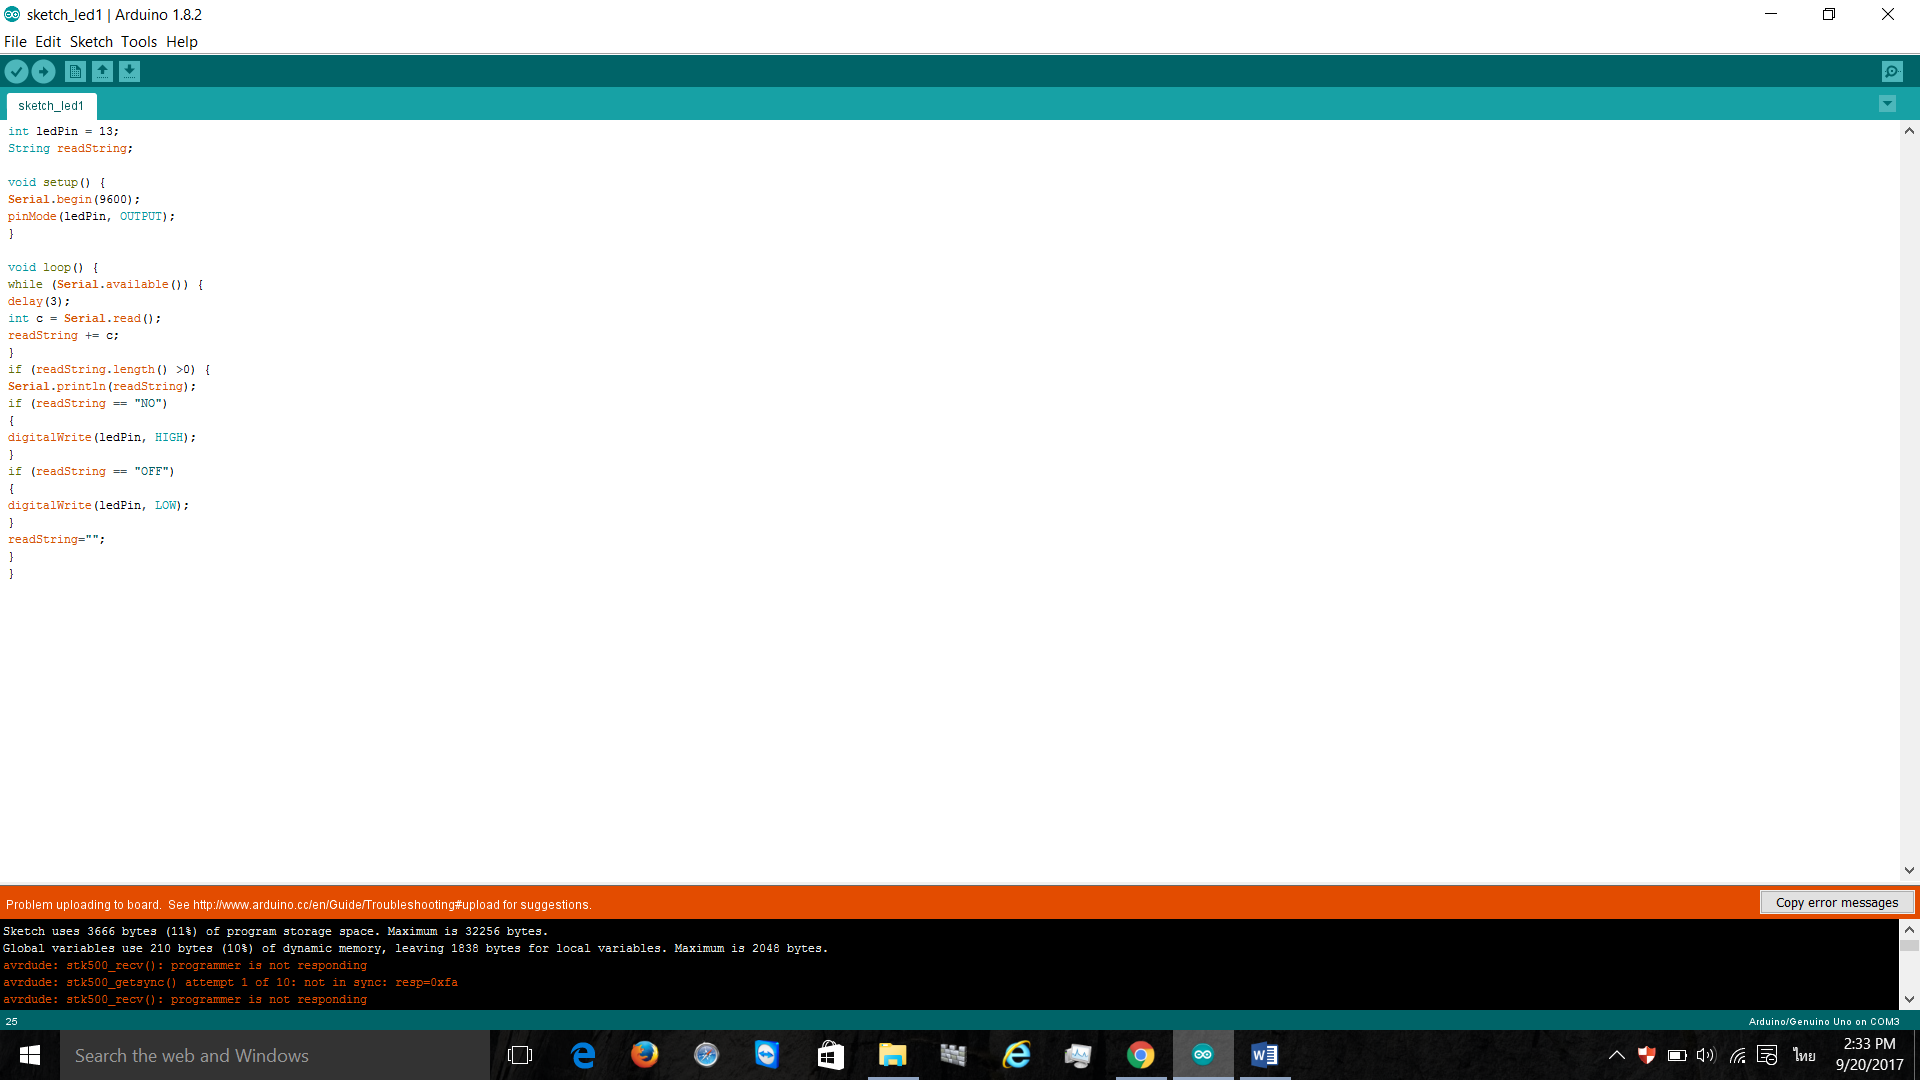Open the Wi-Fi network tray icon
The height and width of the screenshot is (1080, 1920).
click(1738, 1055)
